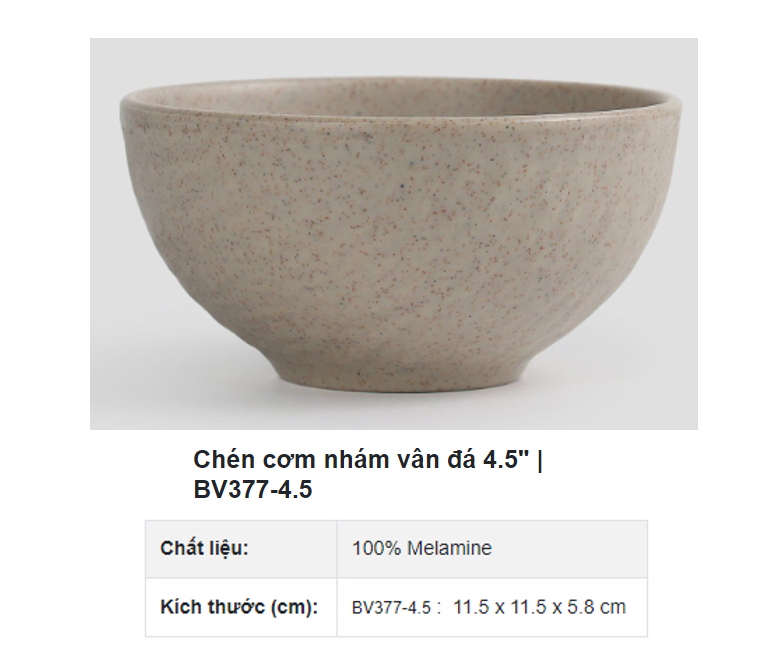Click the BV377-4.5 code in size row
The width and height of the screenshot is (776, 667).
391,608
